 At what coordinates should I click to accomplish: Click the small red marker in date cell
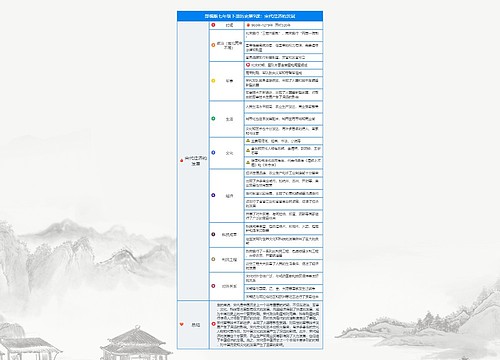(x=248, y=25)
